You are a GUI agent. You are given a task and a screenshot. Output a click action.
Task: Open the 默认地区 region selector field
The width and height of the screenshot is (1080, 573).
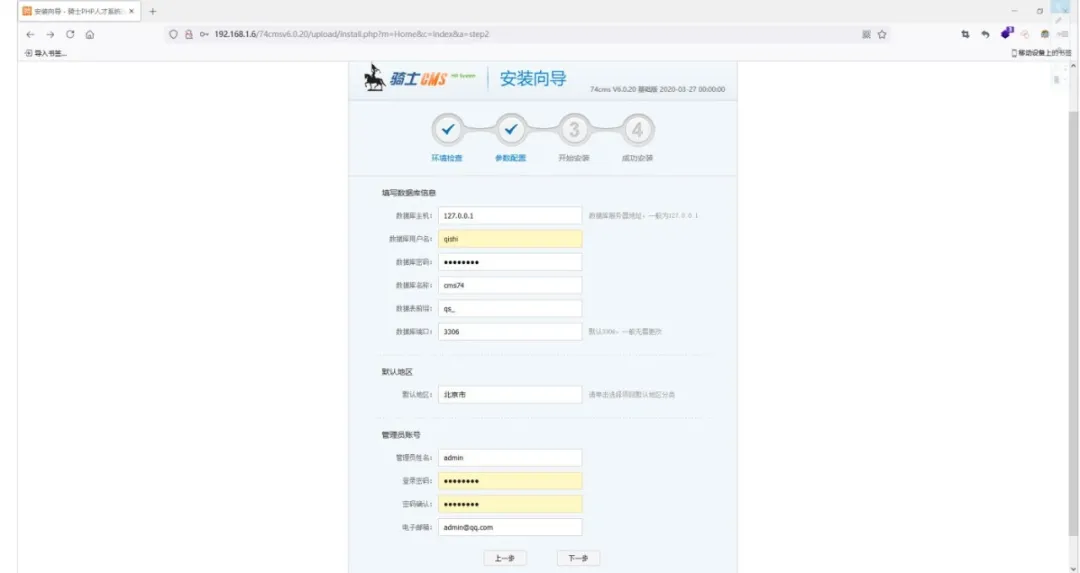pyautogui.click(x=510, y=395)
